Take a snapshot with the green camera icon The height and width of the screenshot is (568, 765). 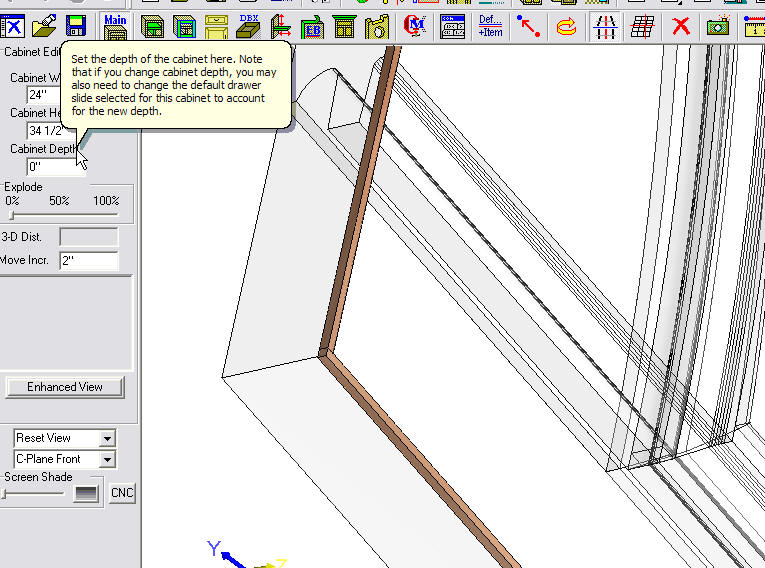coord(718,26)
